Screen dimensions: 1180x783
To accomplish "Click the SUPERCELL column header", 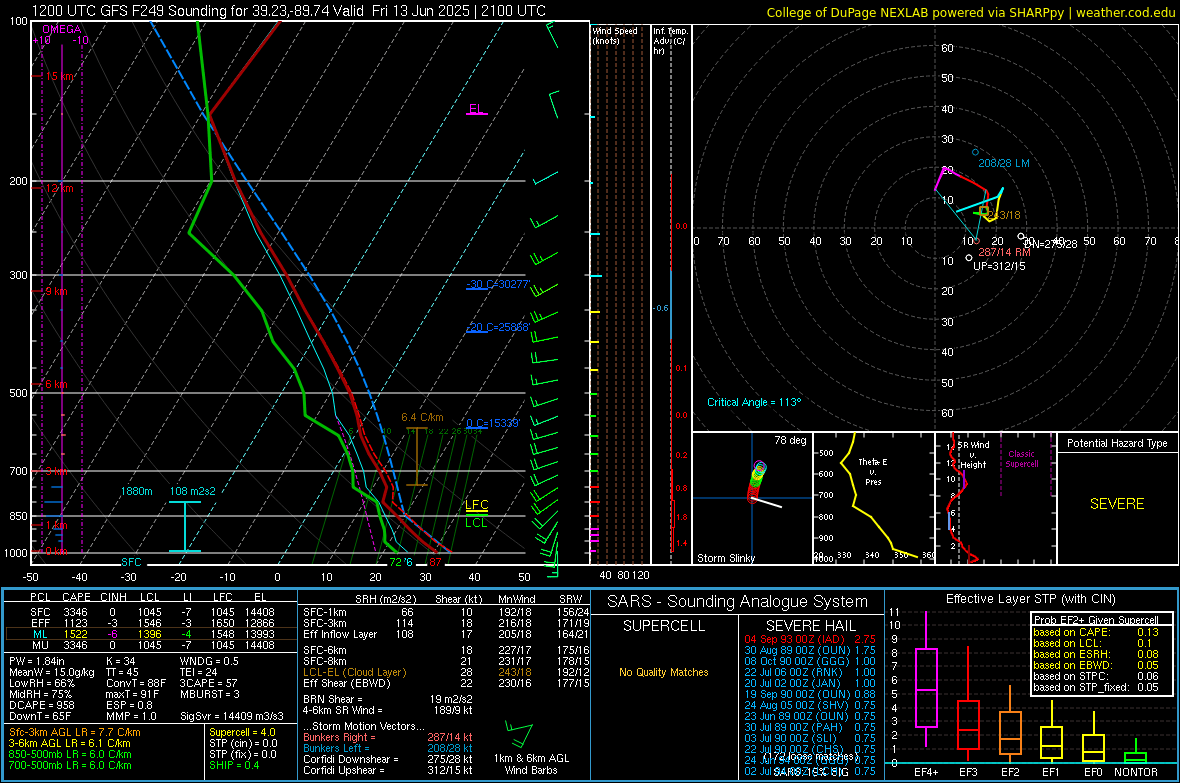I will [664, 626].
